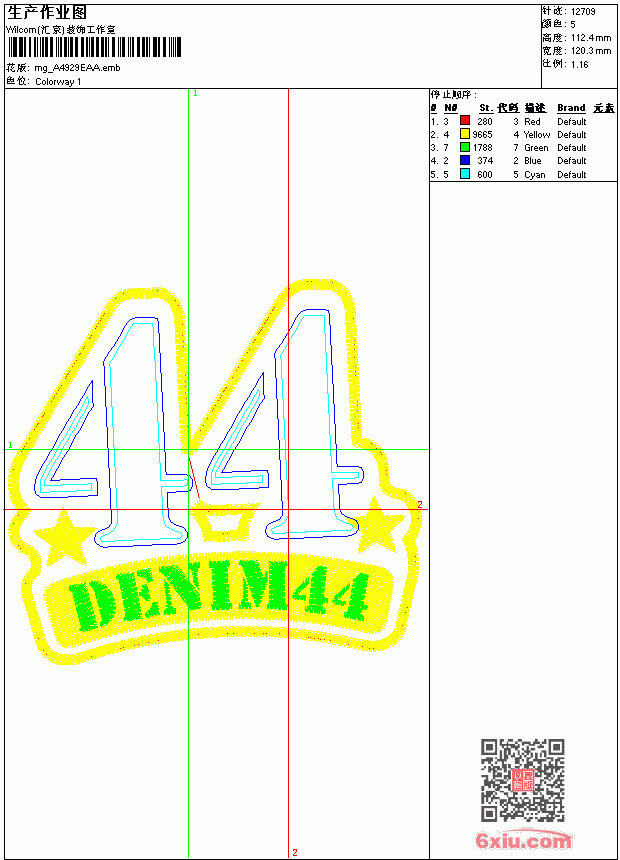Image resolution: width=620 pixels, height=860 pixels.
Task: Click the QR code image
Action: point(523,780)
